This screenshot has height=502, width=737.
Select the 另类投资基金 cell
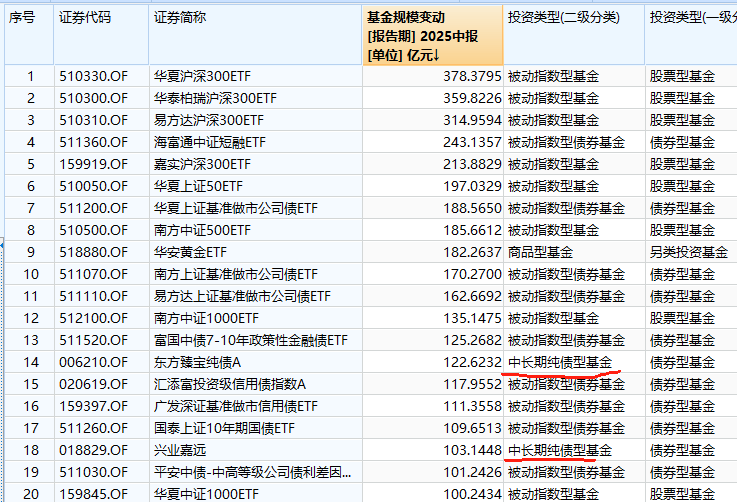point(689,252)
